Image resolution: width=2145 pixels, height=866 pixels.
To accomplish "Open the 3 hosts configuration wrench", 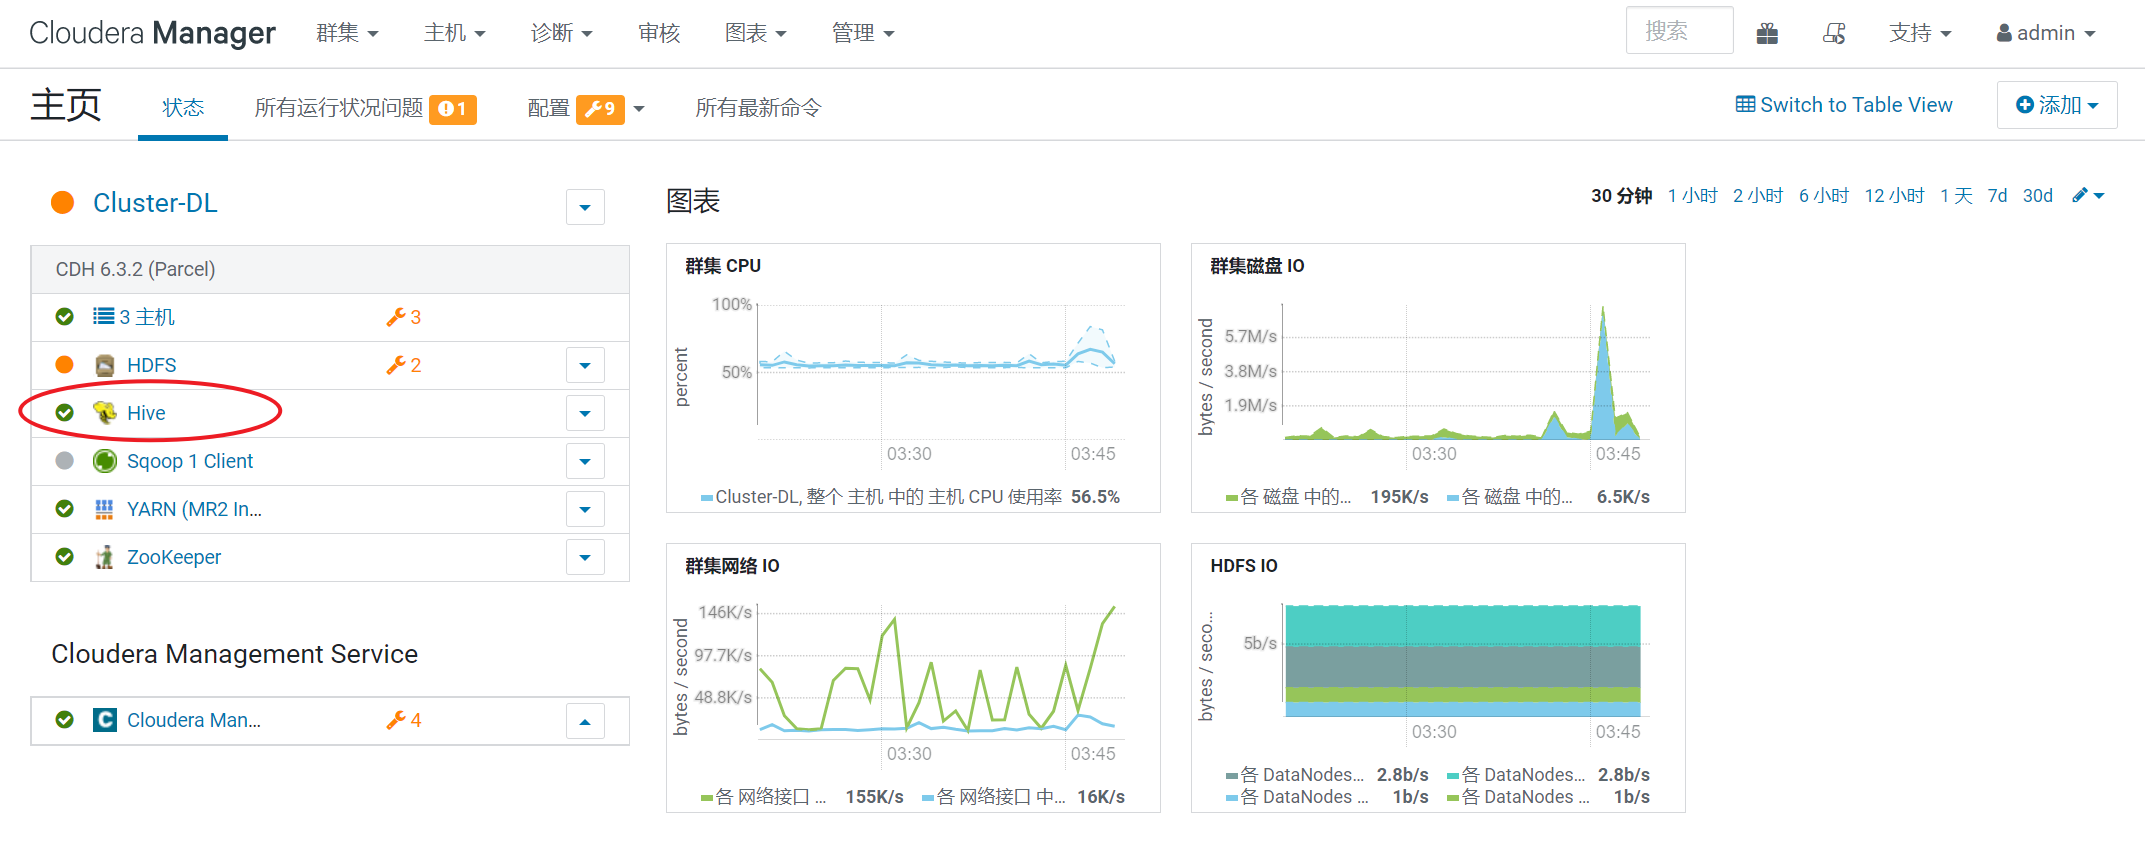I will click(x=404, y=317).
